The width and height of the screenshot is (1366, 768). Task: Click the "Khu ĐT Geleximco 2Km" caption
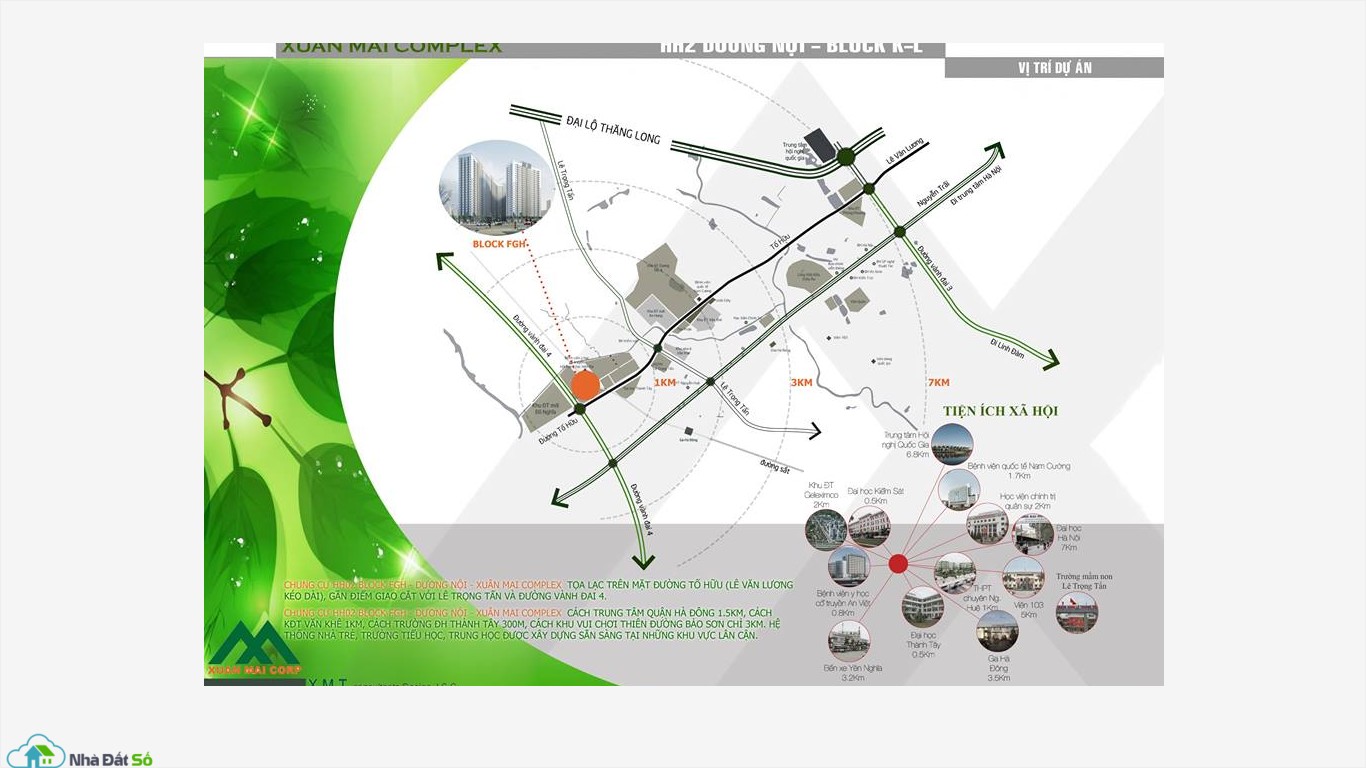[x=822, y=495]
